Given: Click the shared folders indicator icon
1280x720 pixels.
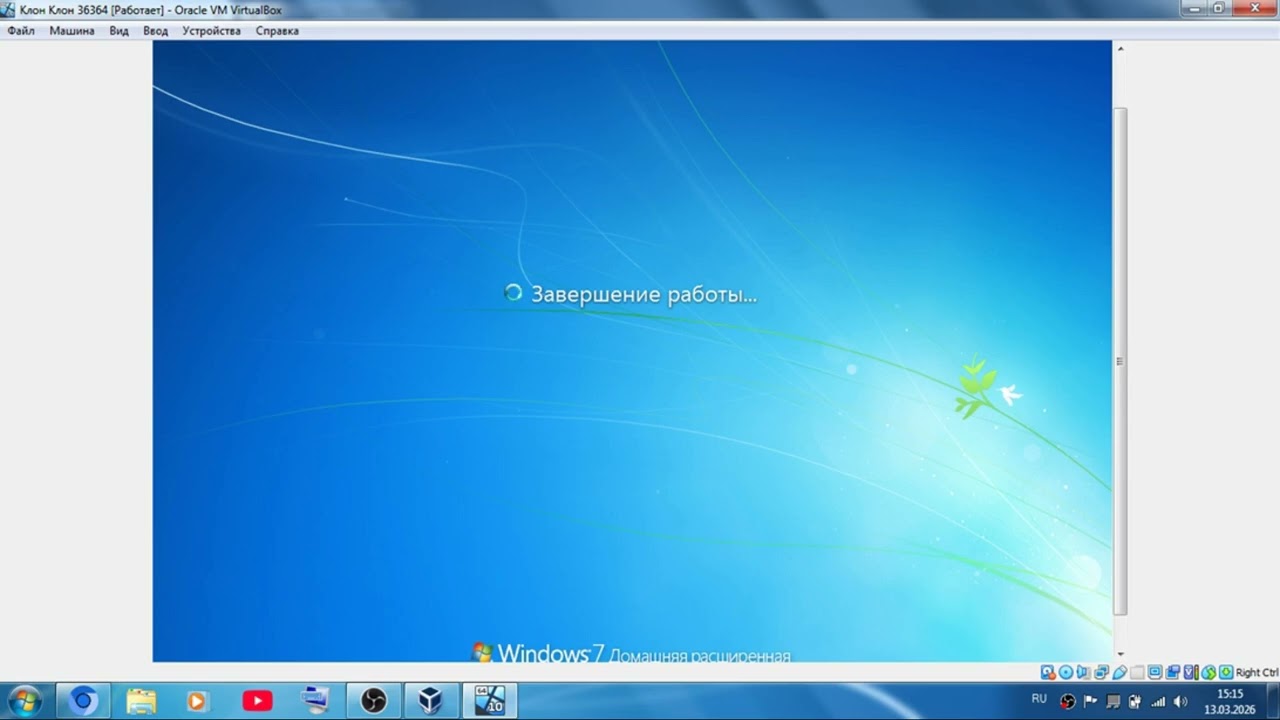Looking at the screenshot, I should point(1137,672).
